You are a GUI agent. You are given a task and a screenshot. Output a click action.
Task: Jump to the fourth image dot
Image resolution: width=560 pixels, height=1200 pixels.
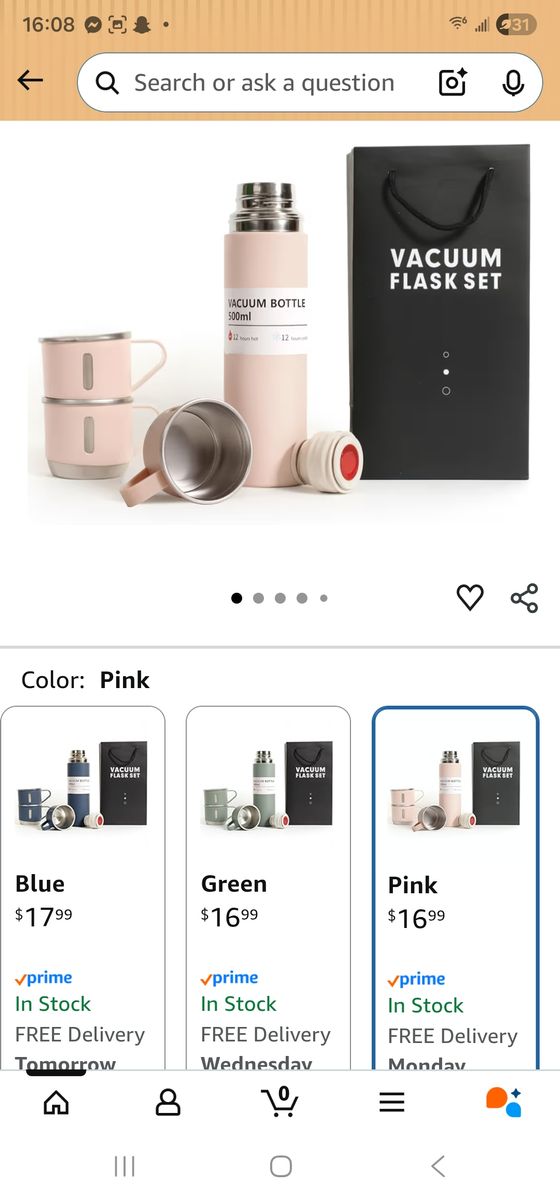coord(302,598)
